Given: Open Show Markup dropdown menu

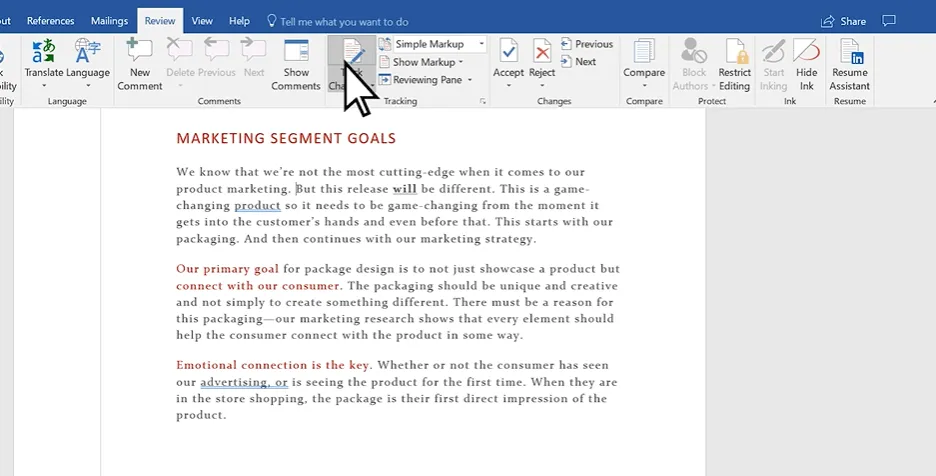Looking at the screenshot, I should (x=421, y=62).
